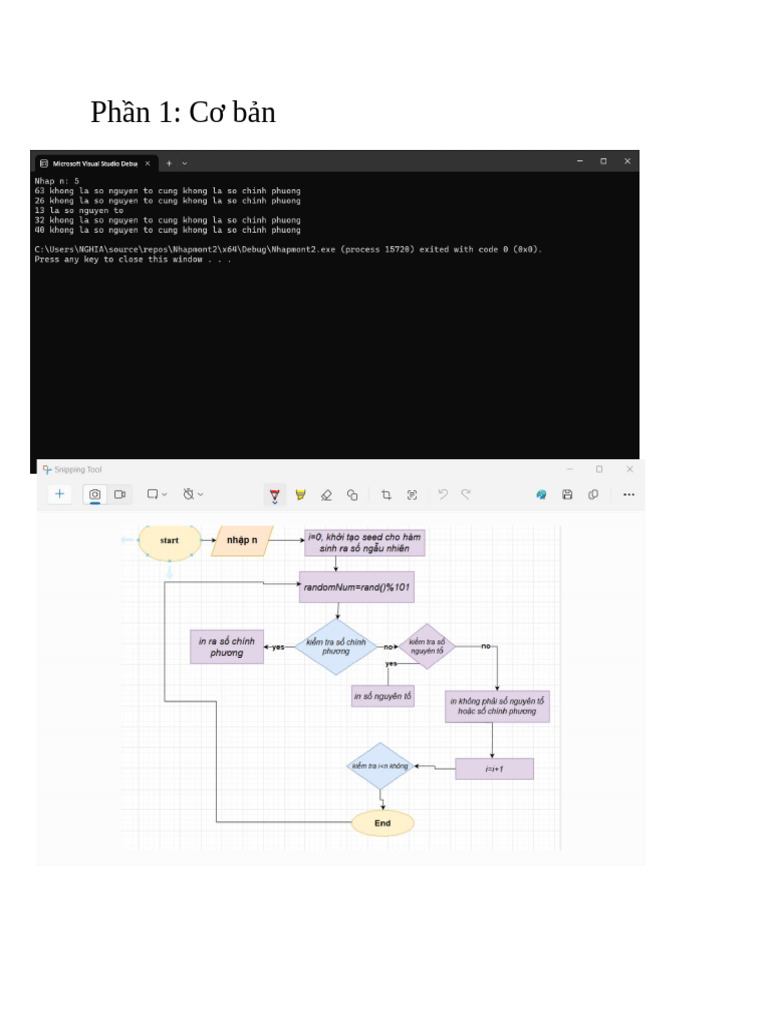
Task: Switch to Snip camera mode
Action: (x=95, y=494)
